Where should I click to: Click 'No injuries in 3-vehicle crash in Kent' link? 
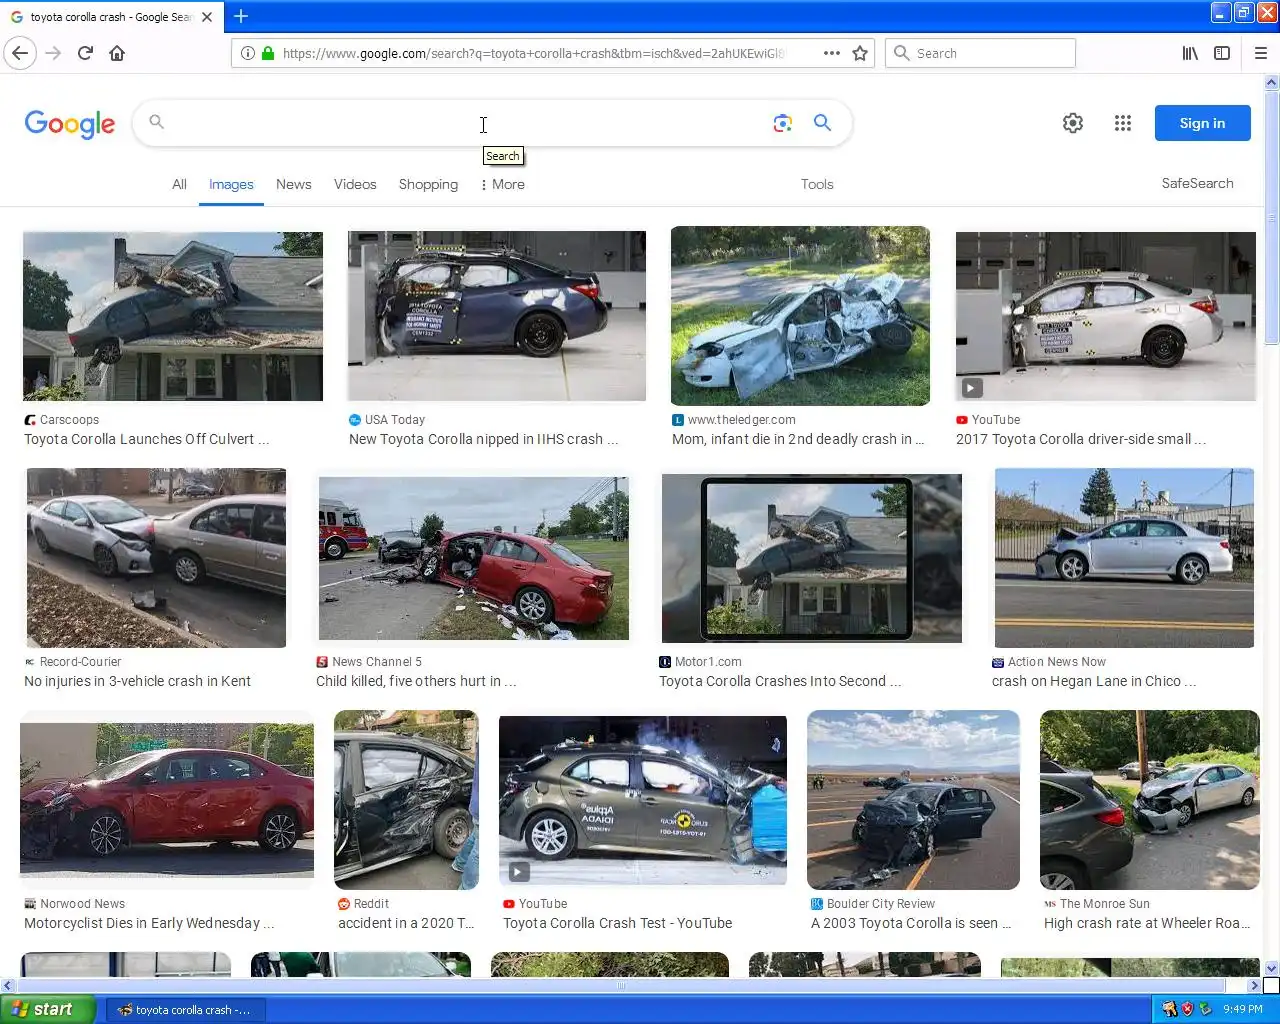(137, 681)
